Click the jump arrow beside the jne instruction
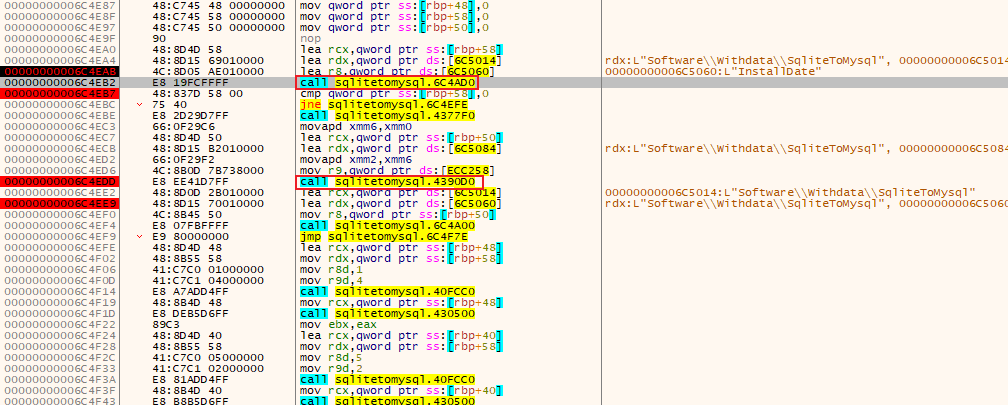1008x405 pixels. coord(140,105)
